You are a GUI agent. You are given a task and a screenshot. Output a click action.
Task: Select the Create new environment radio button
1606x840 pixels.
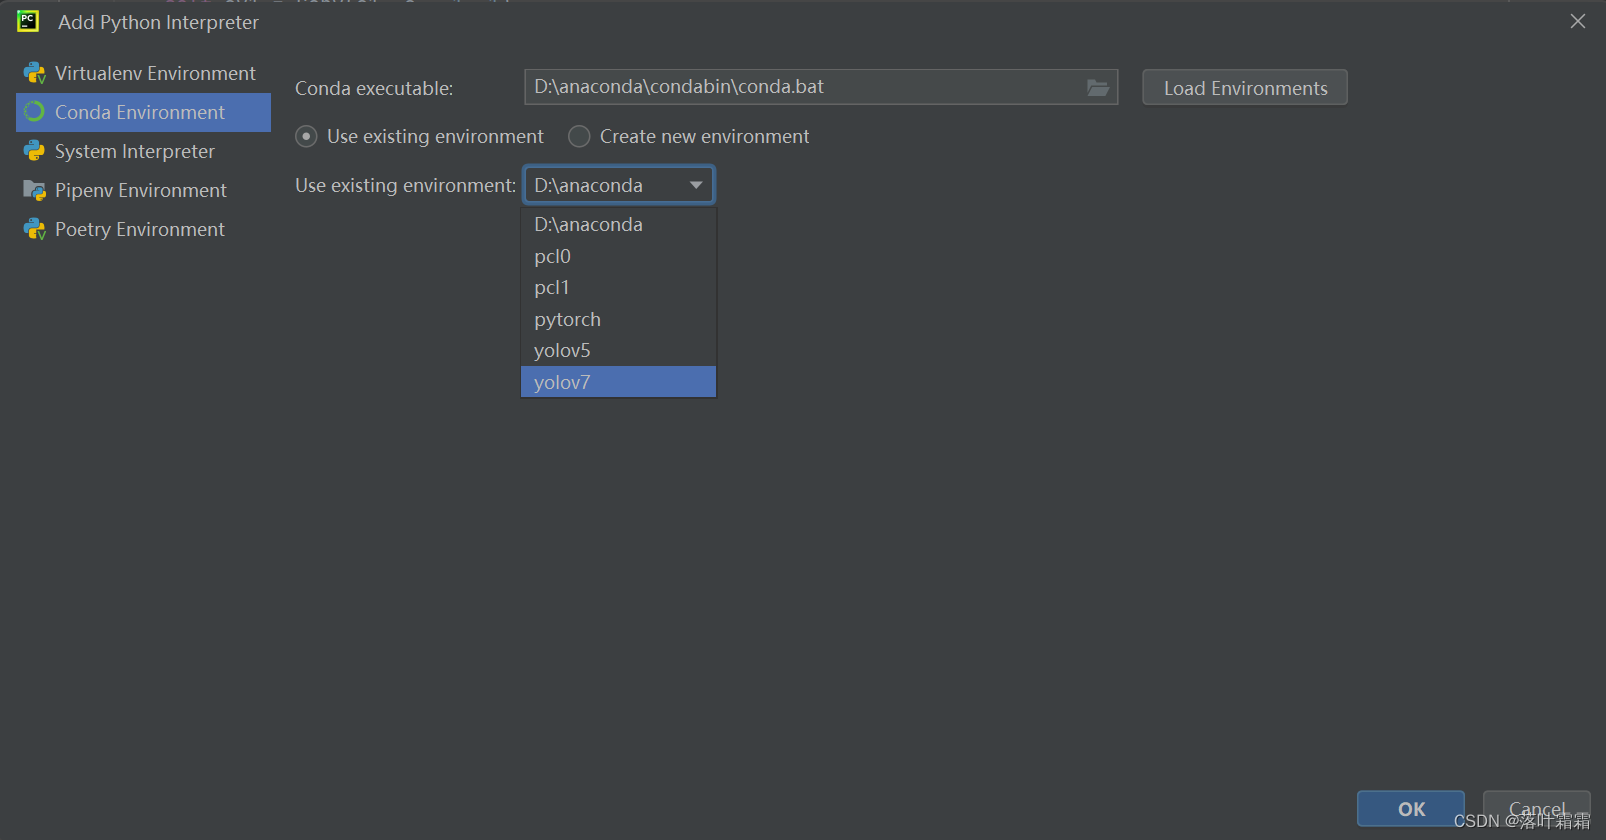(x=579, y=136)
